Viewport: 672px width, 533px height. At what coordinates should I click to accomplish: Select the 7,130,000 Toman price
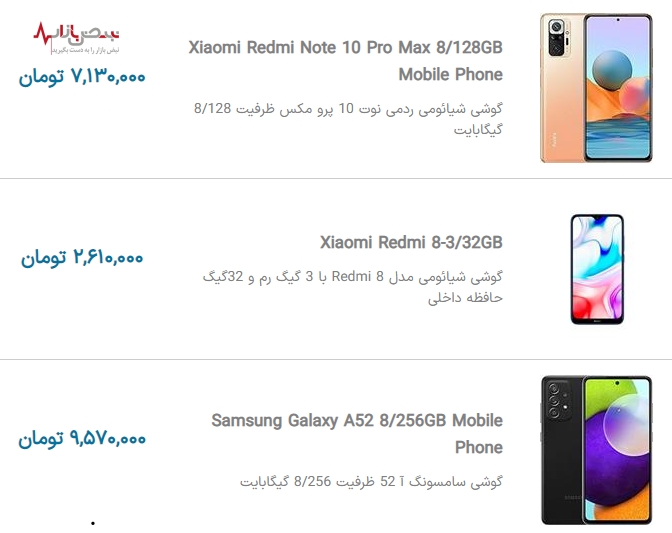click(82, 77)
